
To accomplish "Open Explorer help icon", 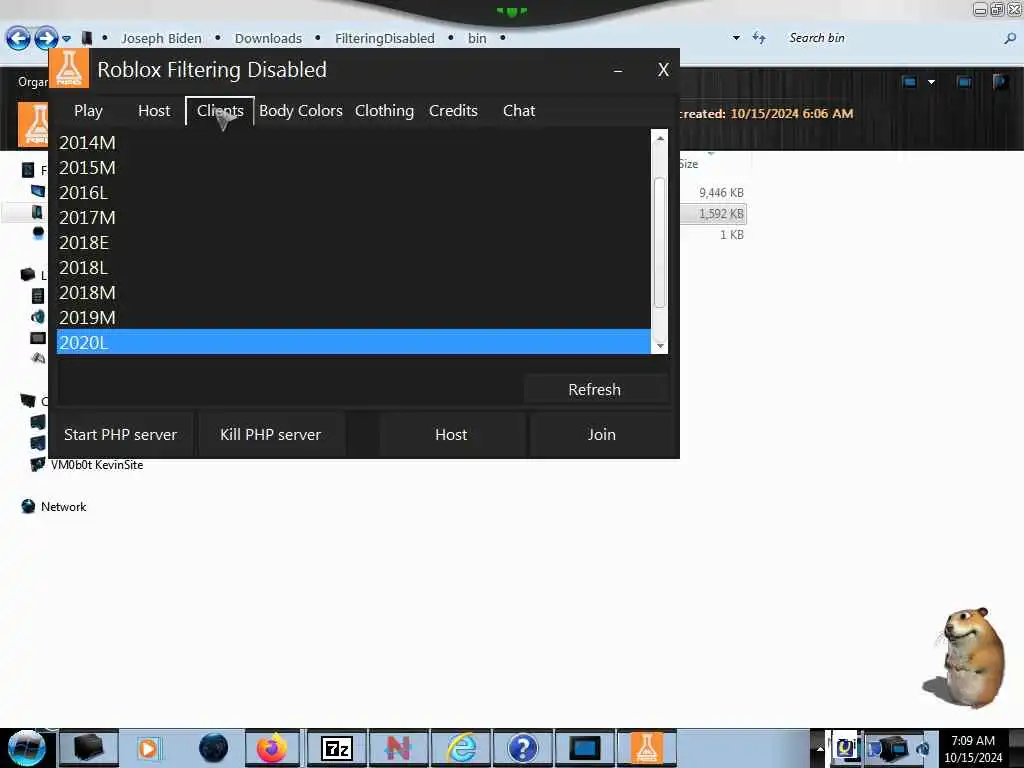I will (1000, 82).
